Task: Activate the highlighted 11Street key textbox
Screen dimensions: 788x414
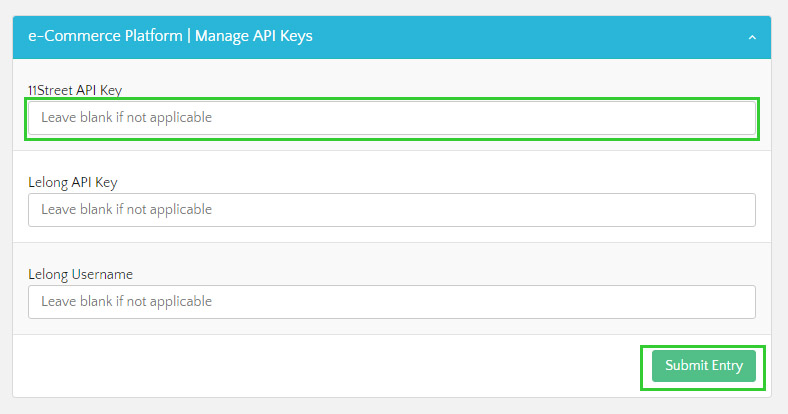Action: (391, 118)
